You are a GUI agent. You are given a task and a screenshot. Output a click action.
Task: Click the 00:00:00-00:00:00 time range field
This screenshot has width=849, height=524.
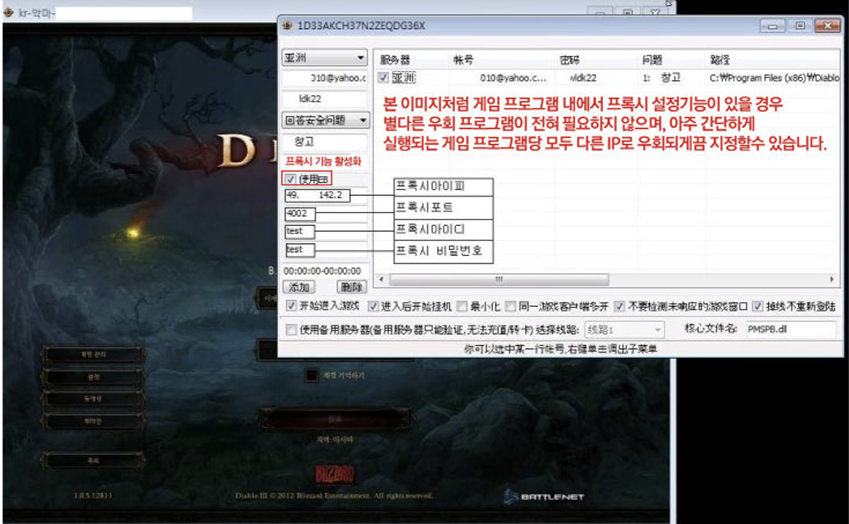coord(324,271)
